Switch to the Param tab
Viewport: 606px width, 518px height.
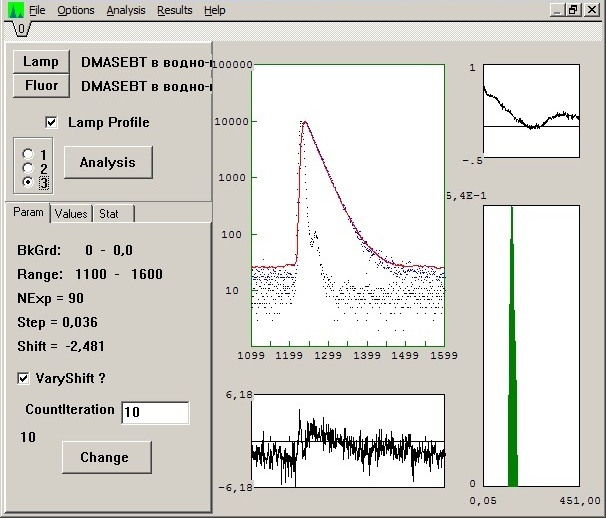coord(28,213)
